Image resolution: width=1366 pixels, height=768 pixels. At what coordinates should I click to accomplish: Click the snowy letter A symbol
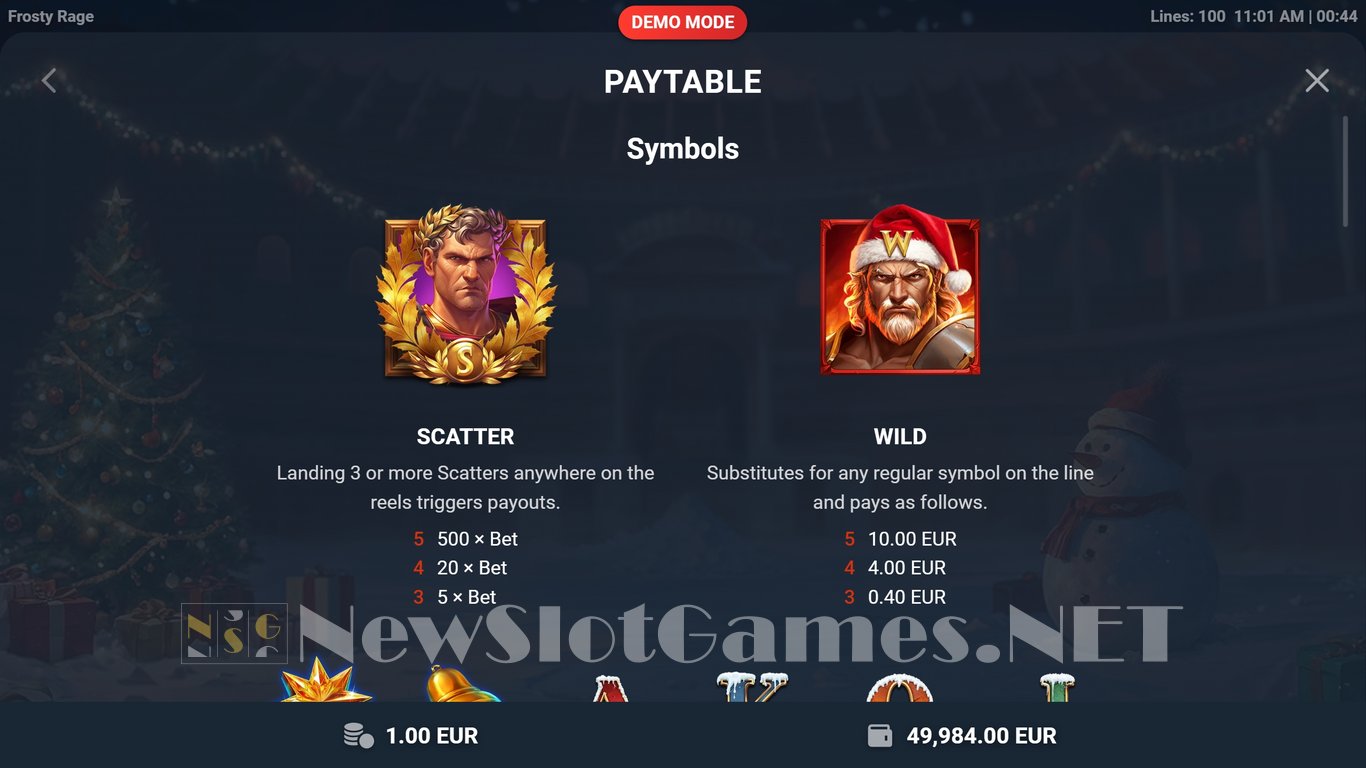click(610, 688)
